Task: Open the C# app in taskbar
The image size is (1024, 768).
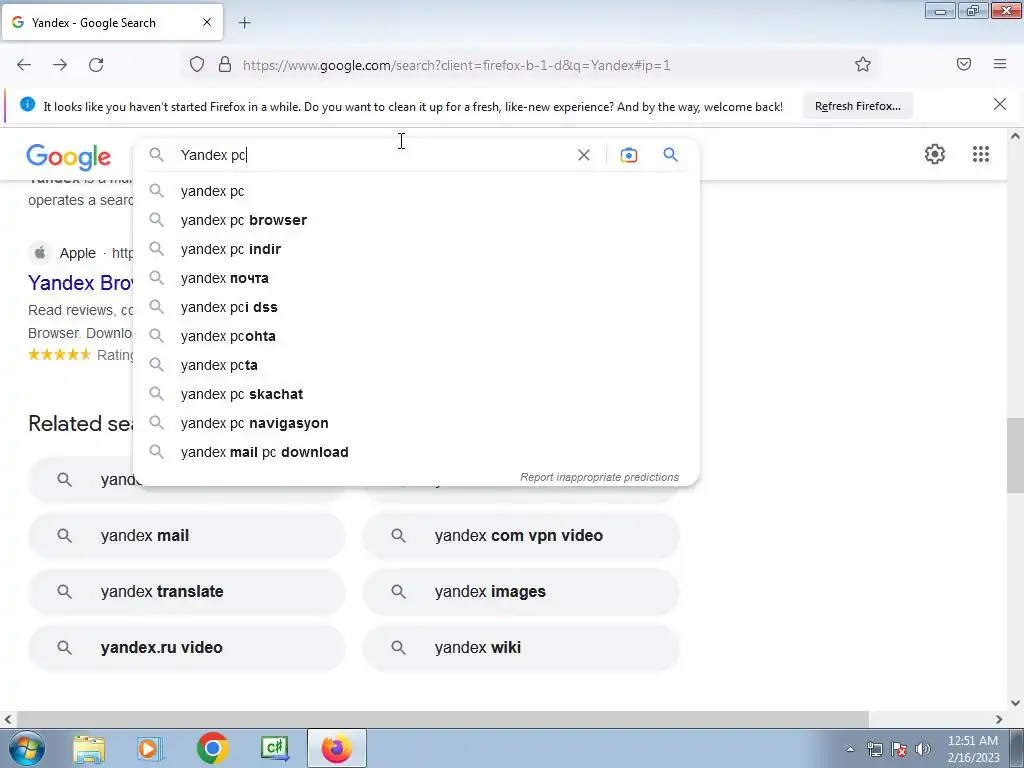Action: point(274,748)
